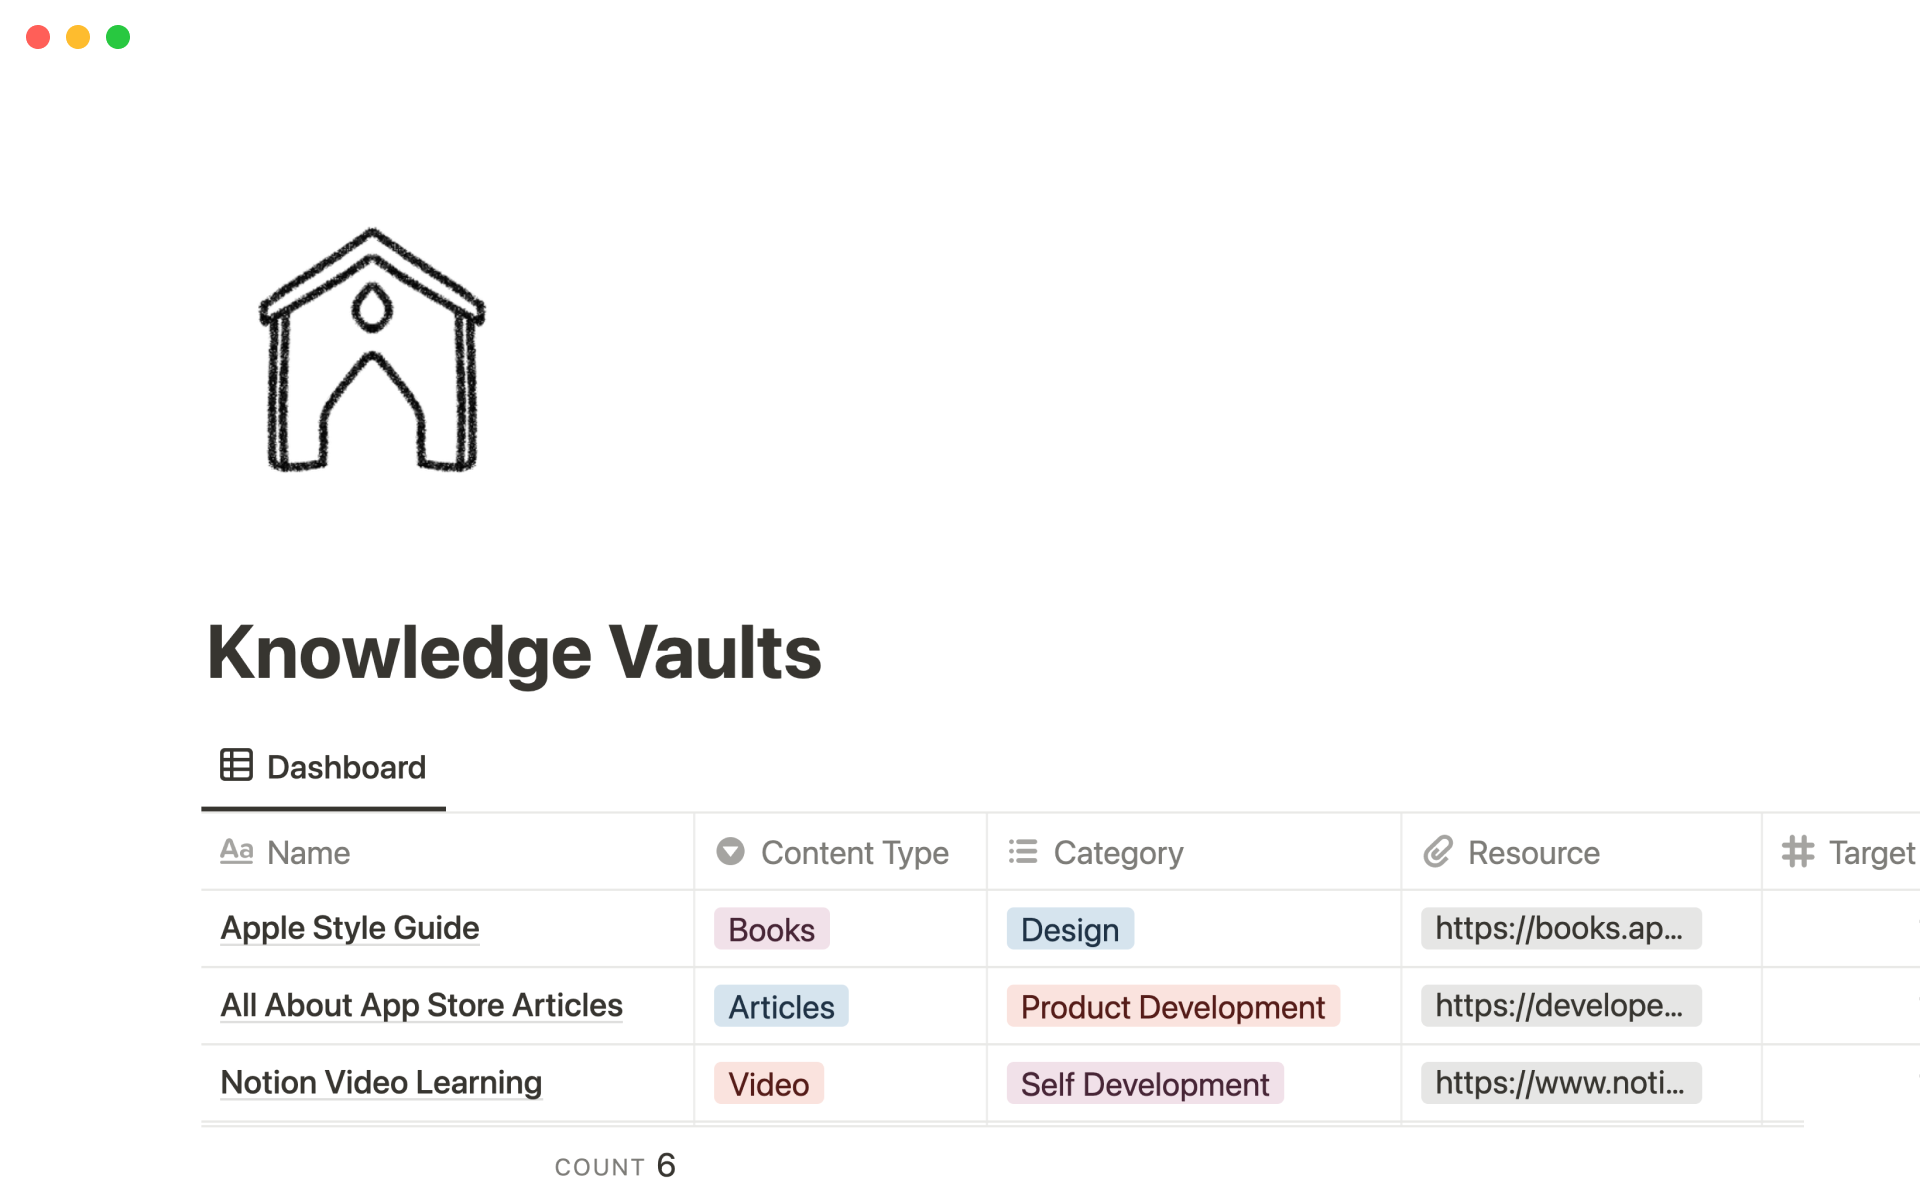Click the Target column header icon

pos(1798,853)
